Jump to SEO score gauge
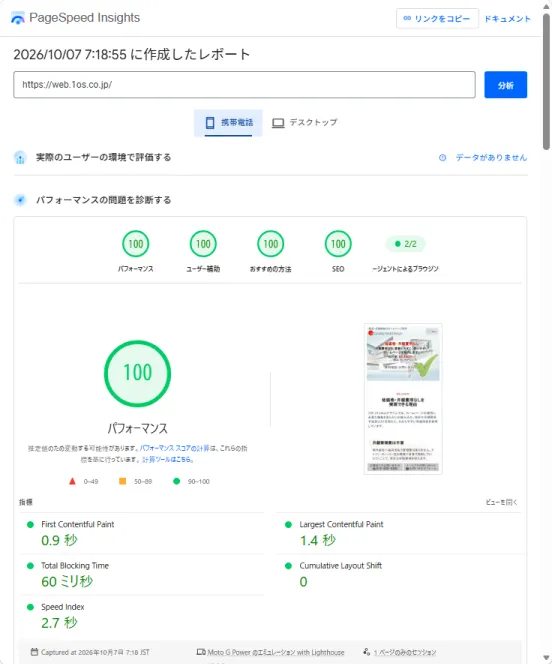The height and width of the screenshot is (664, 552). (x=338, y=244)
